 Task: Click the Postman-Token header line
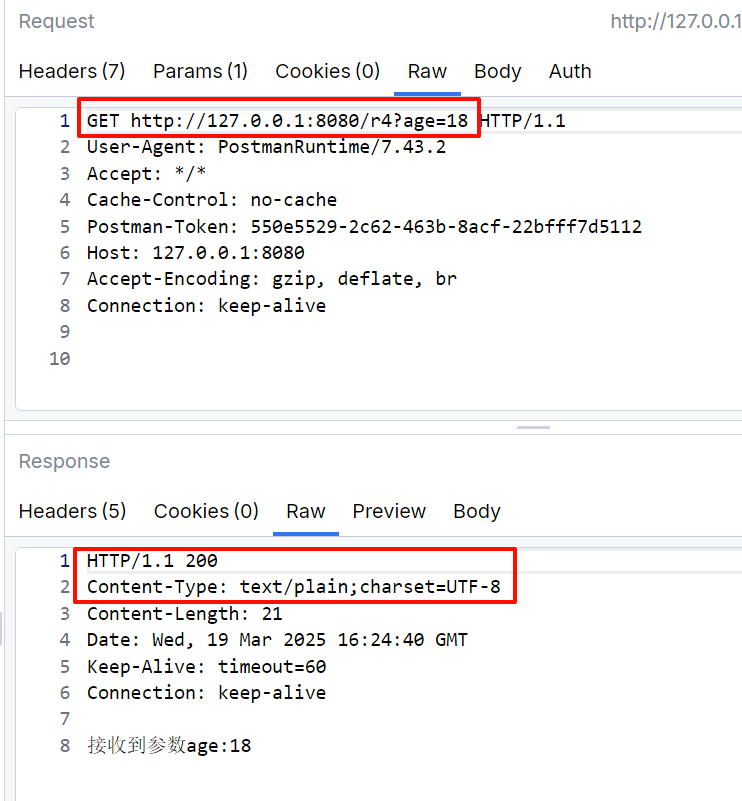coord(364,226)
